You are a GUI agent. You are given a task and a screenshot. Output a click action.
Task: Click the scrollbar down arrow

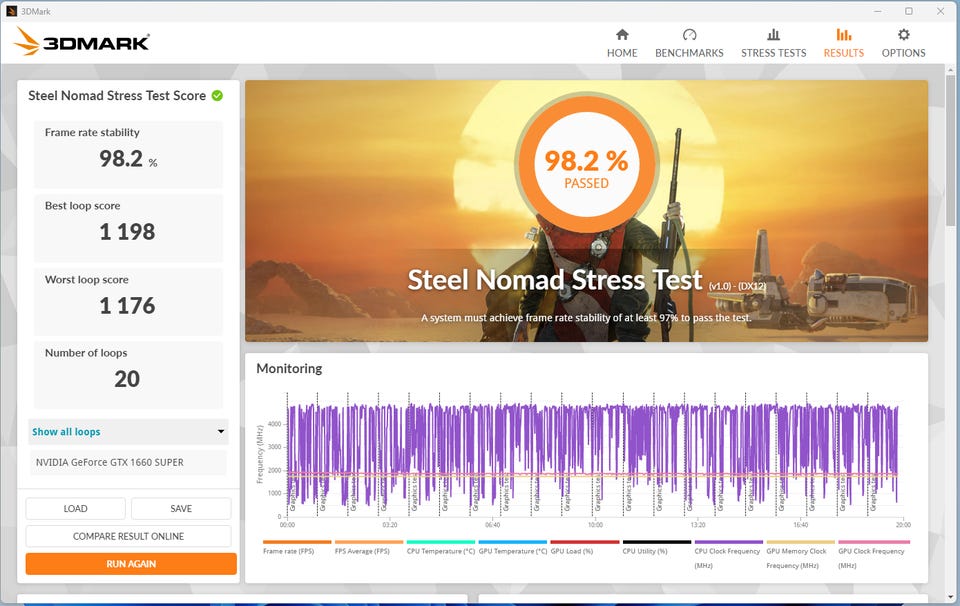951,597
